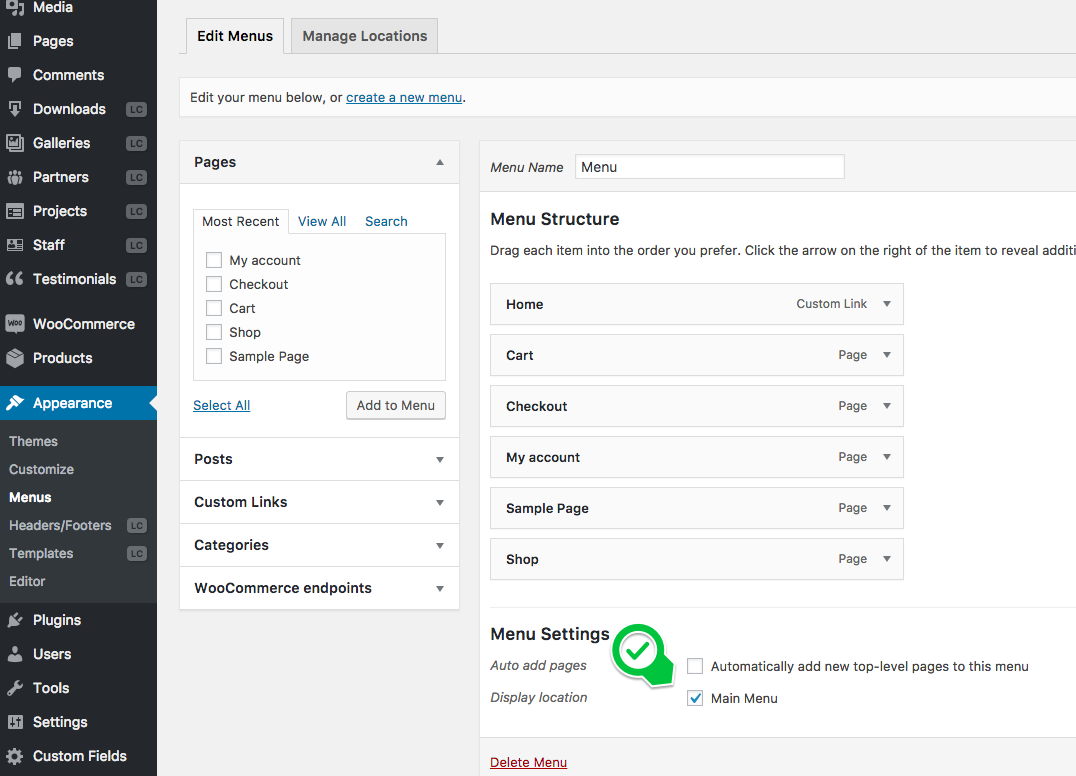Check the Checkout page checkbox
The image size is (1076, 776).
pos(214,284)
